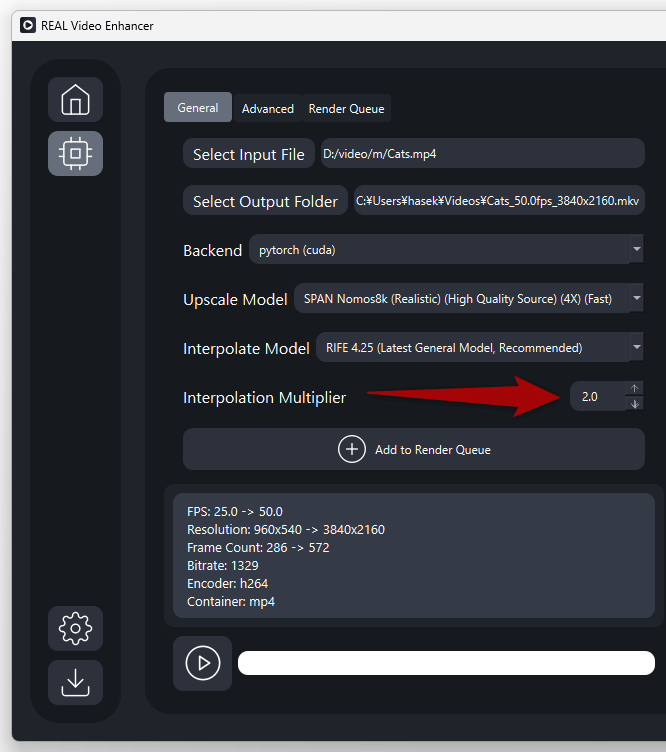Click the Upscale Model label
The width and height of the screenshot is (666, 752).
(235, 299)
